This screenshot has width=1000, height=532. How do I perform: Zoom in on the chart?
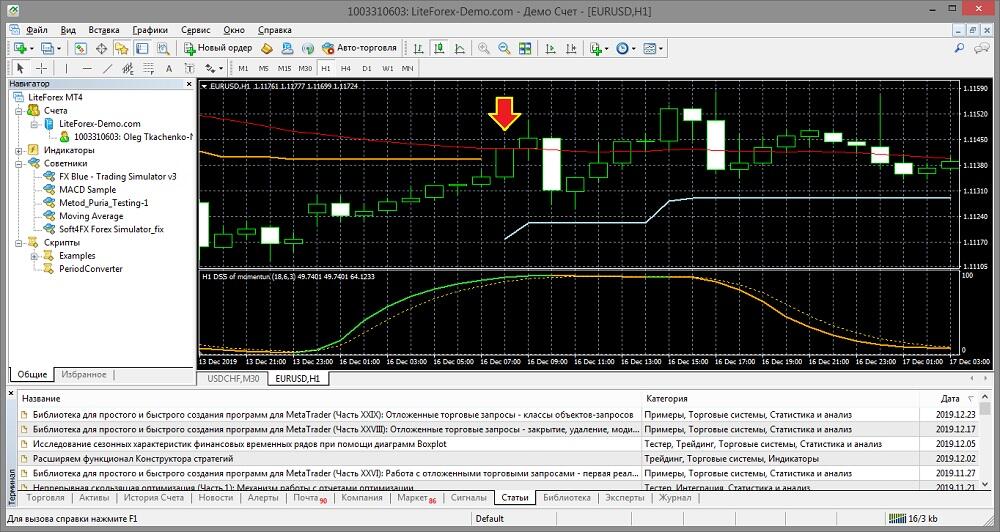tap(484, 48)
